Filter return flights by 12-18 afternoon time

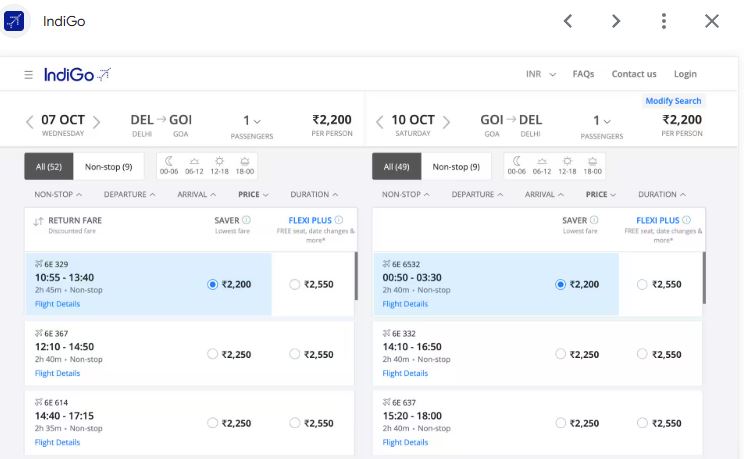point(567,166)
